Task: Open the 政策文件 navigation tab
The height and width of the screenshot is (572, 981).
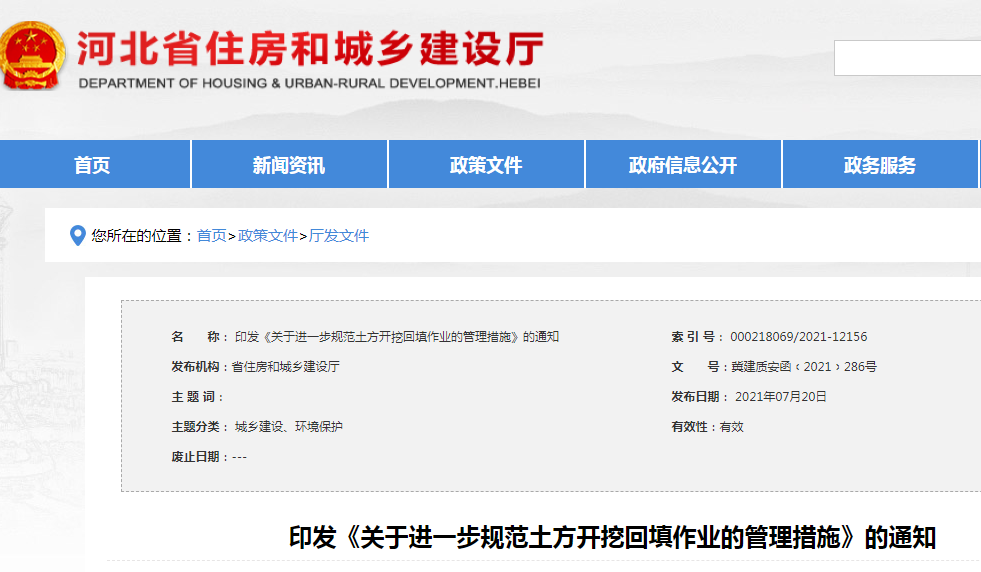Action: [x=486, y=165]
